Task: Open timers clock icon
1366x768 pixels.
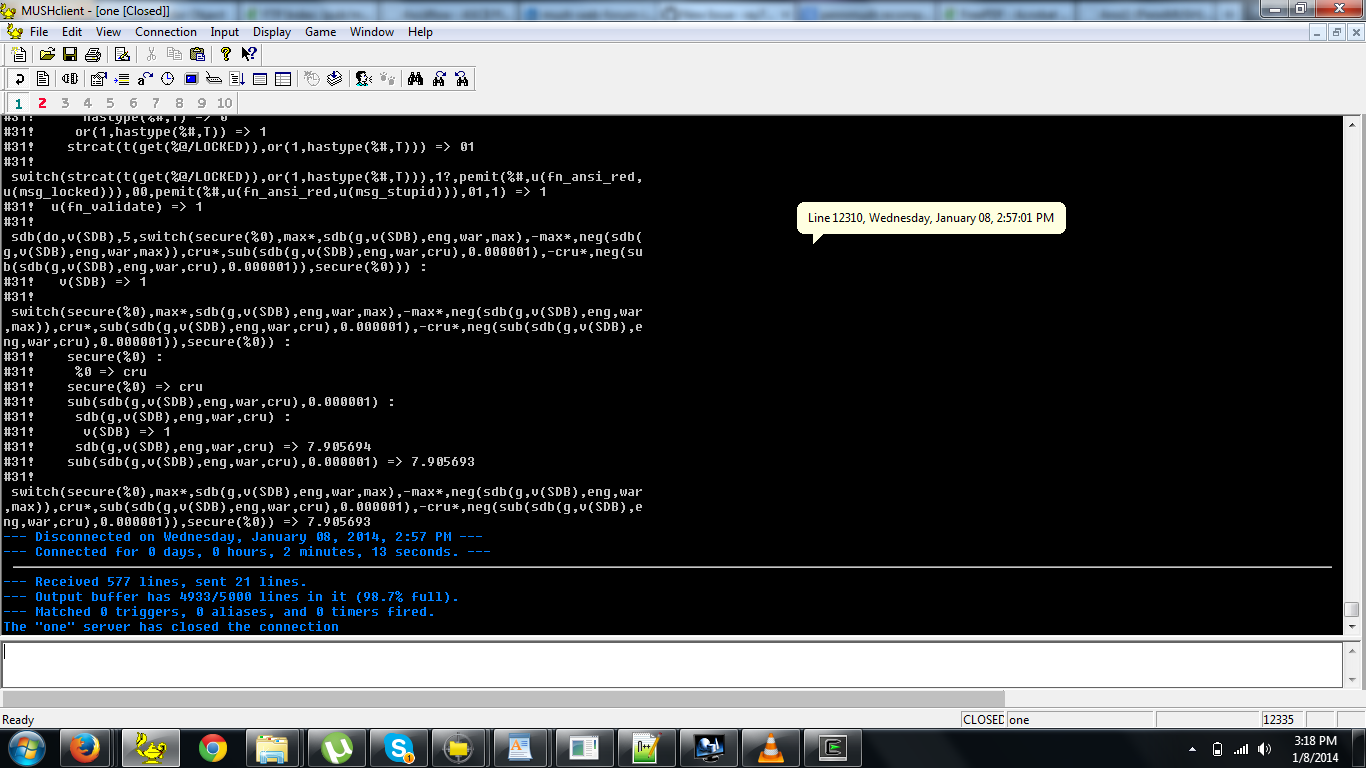Action: (x=168, y=79)
